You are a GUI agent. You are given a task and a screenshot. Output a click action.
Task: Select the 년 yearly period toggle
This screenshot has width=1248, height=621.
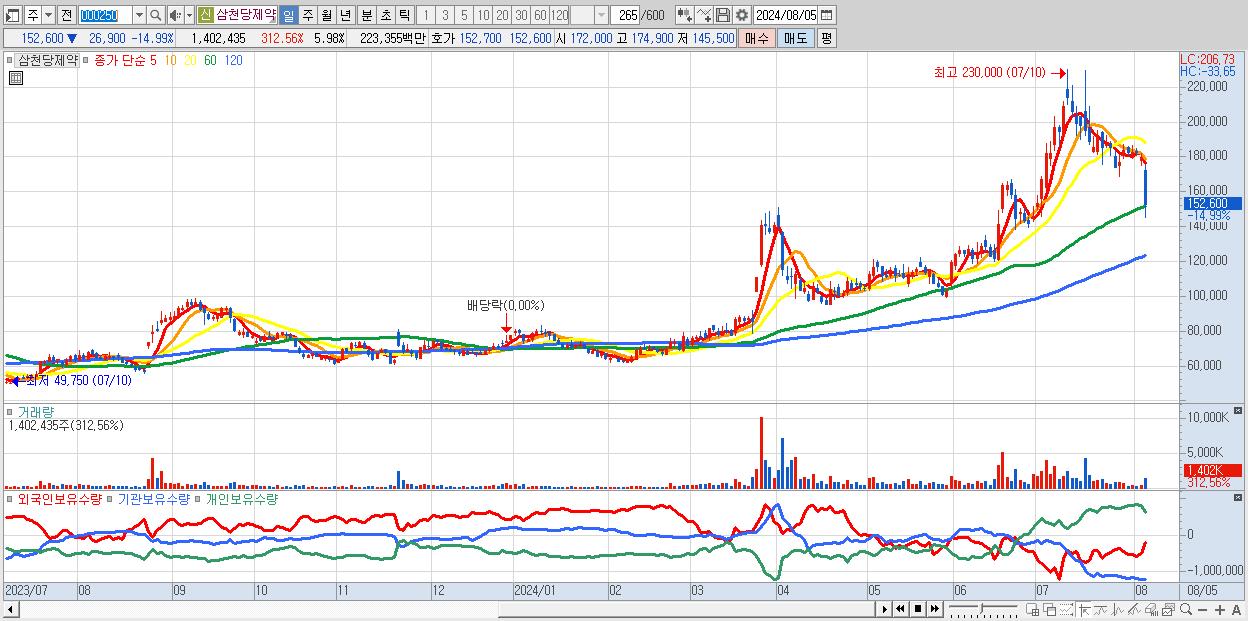coord(345,15)
